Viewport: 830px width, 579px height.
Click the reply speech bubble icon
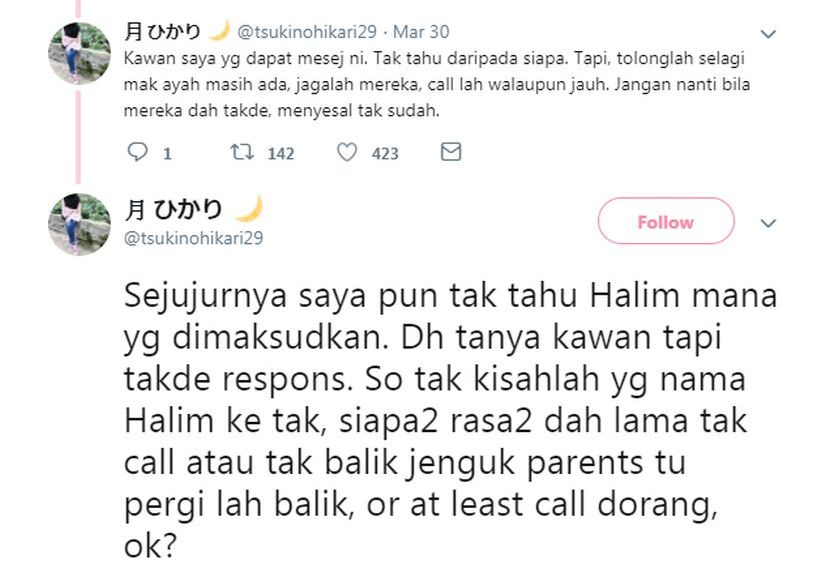138,152
